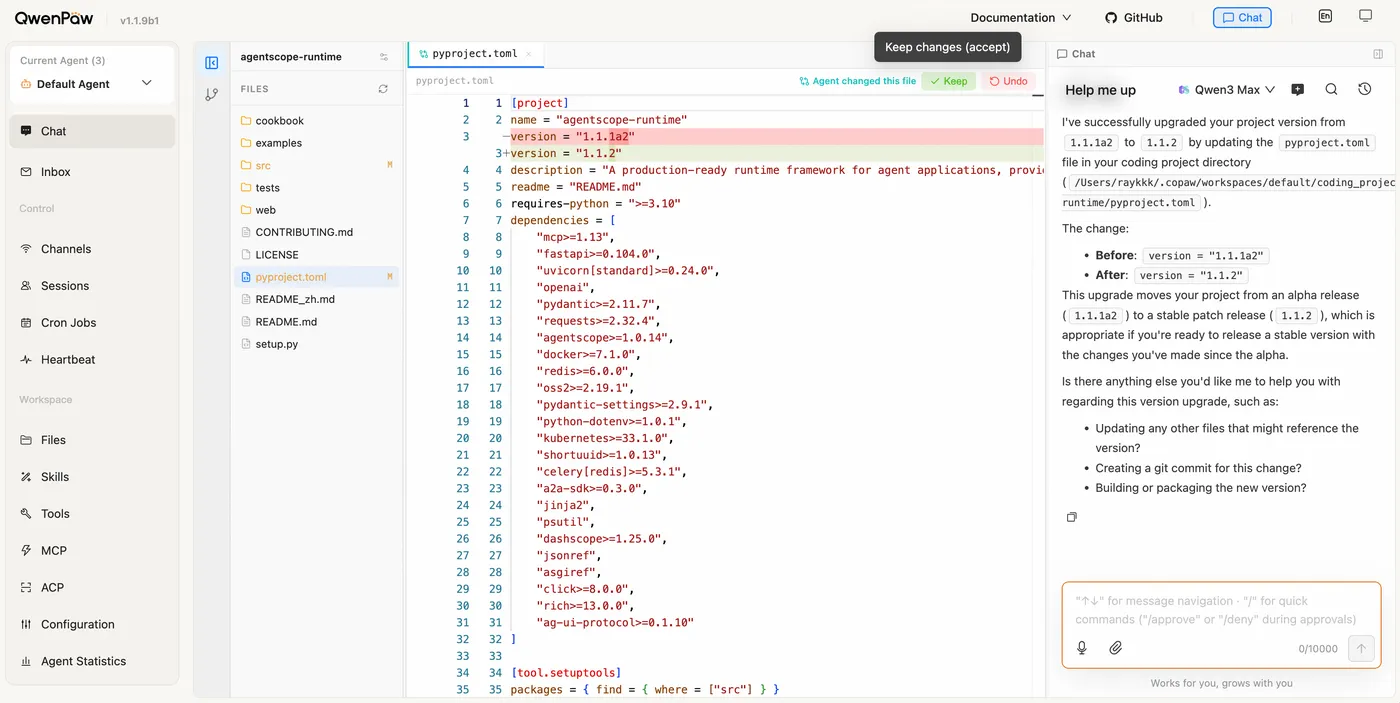
Task: Open filter settings icon beside agentscope-runtime
Action: [x=384, y=57]
